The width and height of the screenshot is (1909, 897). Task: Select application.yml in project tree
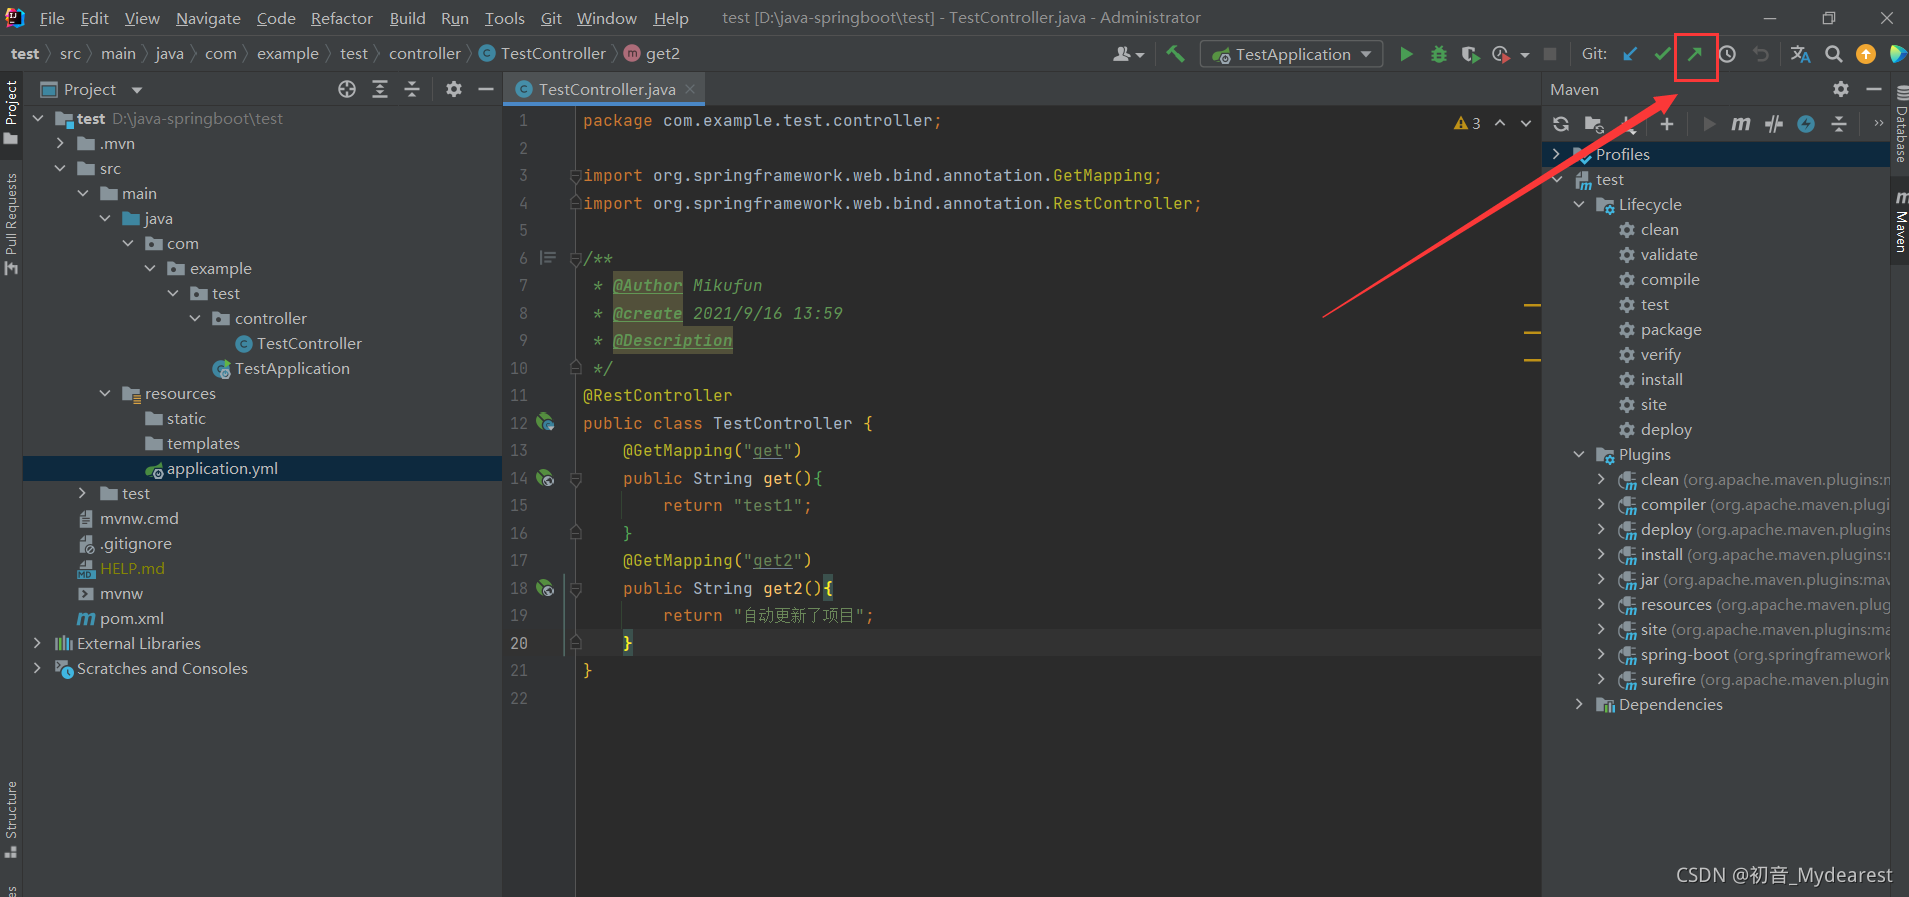pyautogui.click(x=222, y=468)
